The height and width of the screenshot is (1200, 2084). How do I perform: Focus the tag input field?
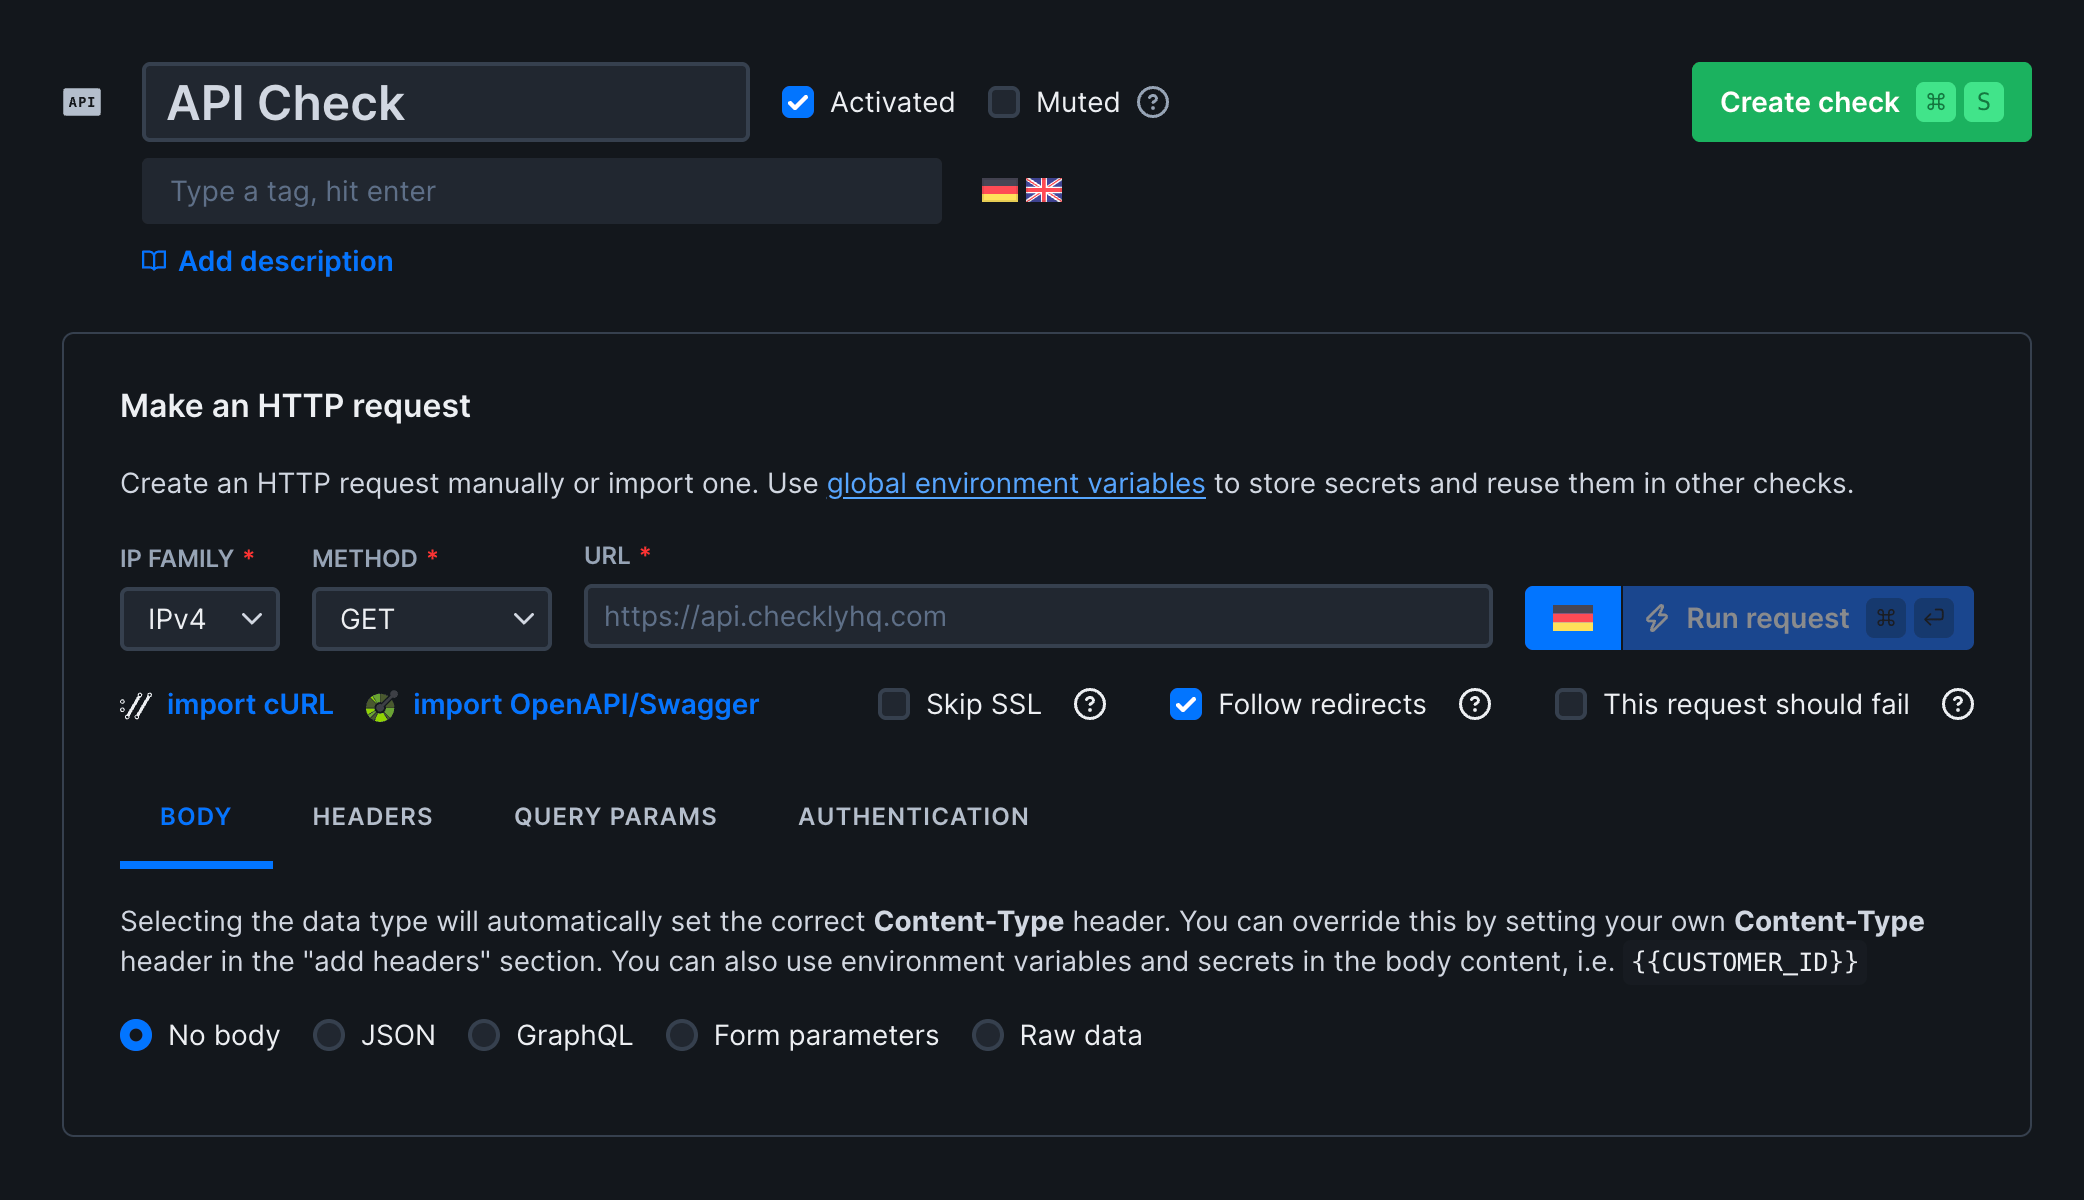coord(542,191)
